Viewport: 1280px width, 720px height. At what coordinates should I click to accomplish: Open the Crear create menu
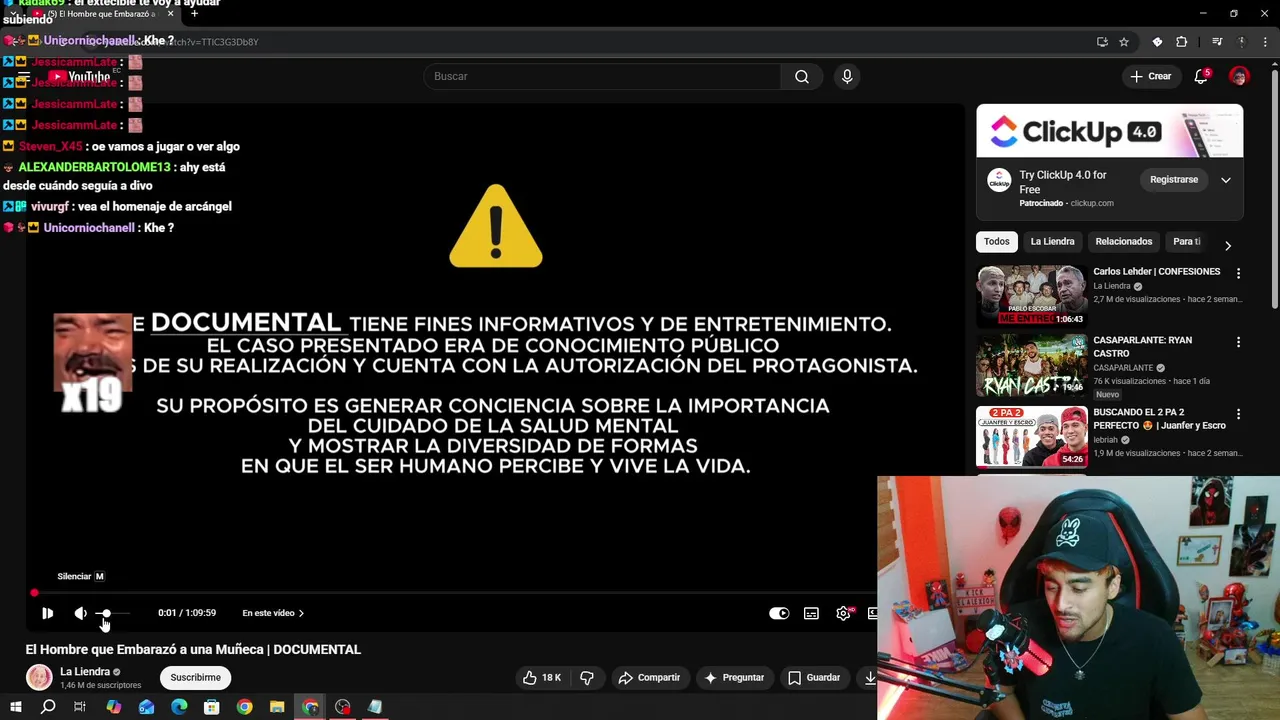click(x=1150, y=76)
